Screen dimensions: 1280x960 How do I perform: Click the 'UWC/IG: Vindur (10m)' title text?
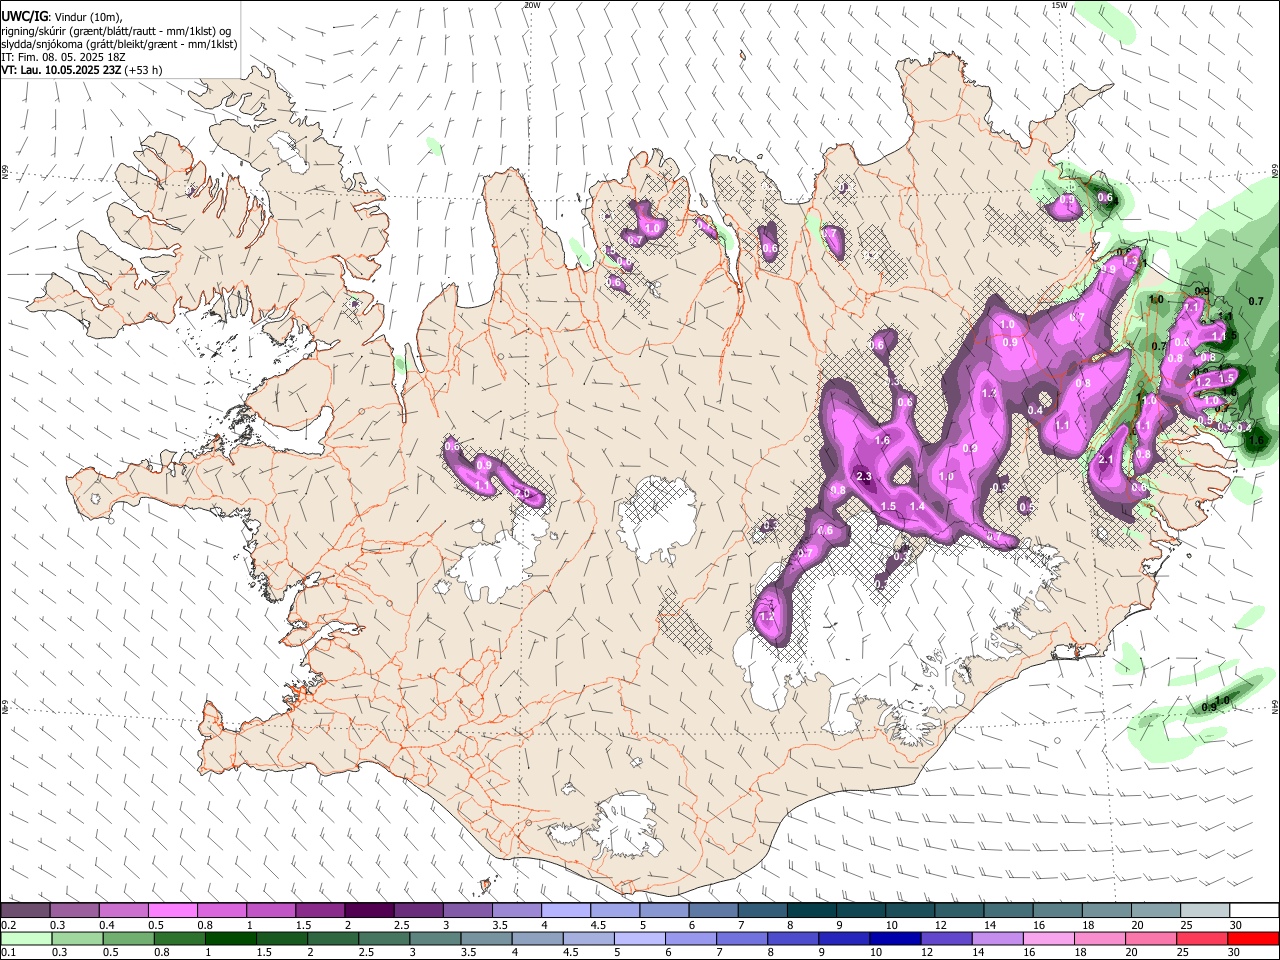[61, 17]
